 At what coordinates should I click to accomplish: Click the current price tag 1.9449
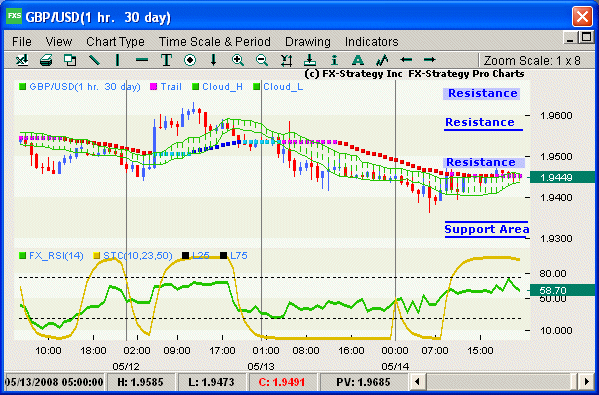(x=562, y=177)
